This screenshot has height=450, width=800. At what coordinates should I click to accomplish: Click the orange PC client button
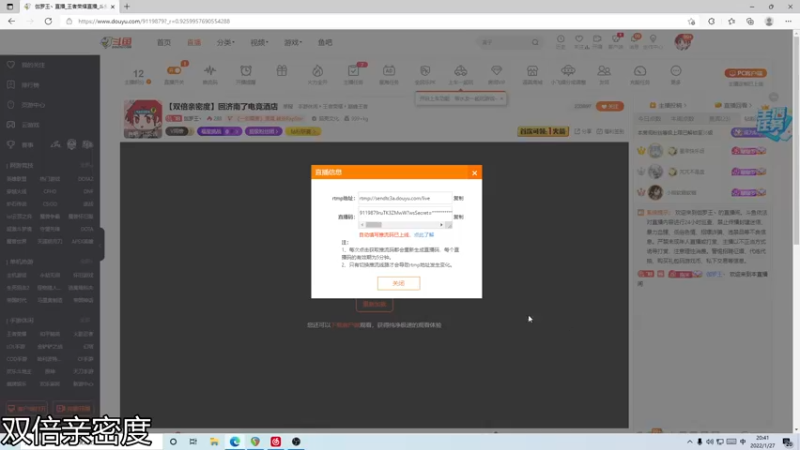tap(745, 73)
